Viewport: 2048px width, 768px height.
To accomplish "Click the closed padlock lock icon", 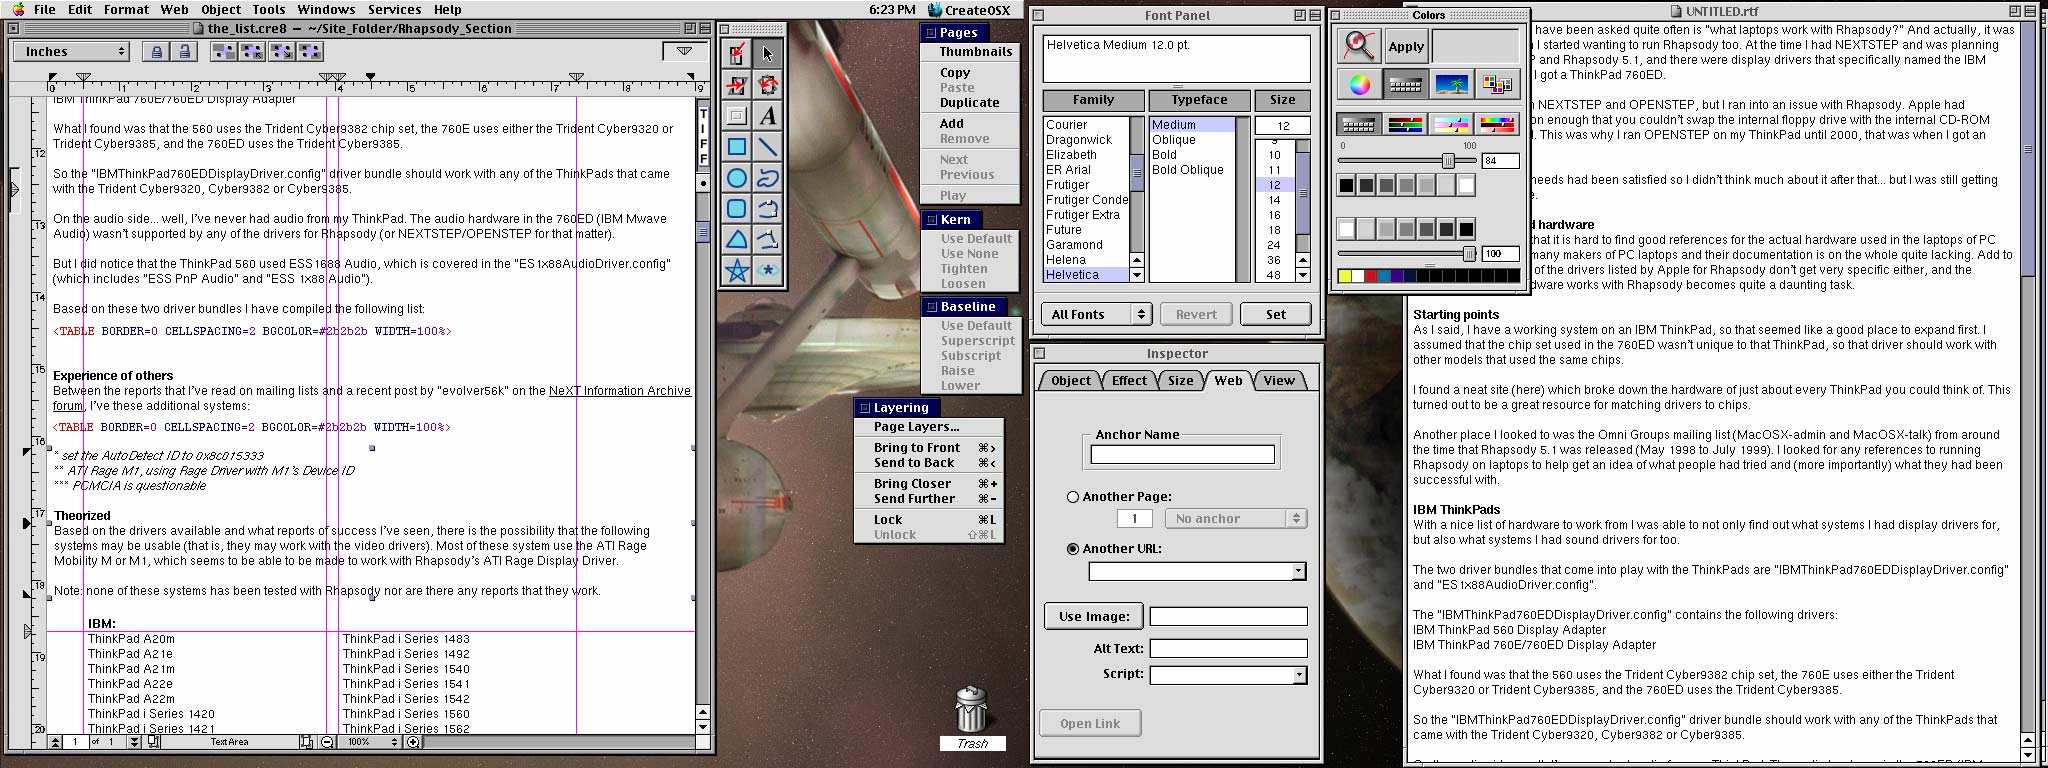I will point(156,52).
